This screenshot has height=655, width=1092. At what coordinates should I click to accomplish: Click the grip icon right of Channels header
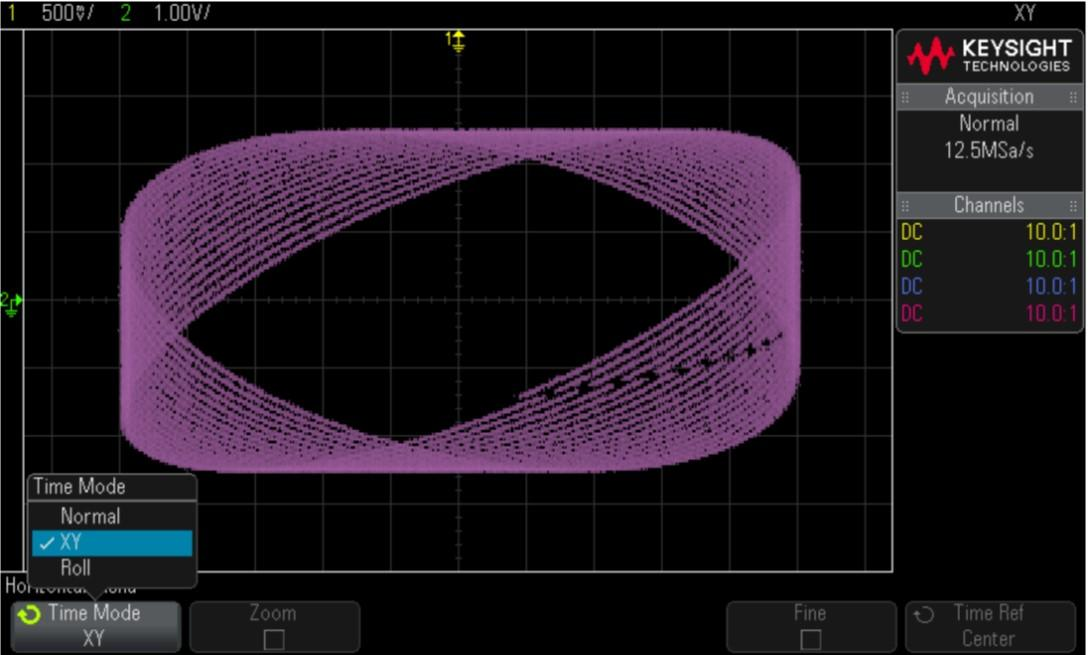tap(1072, 205)
